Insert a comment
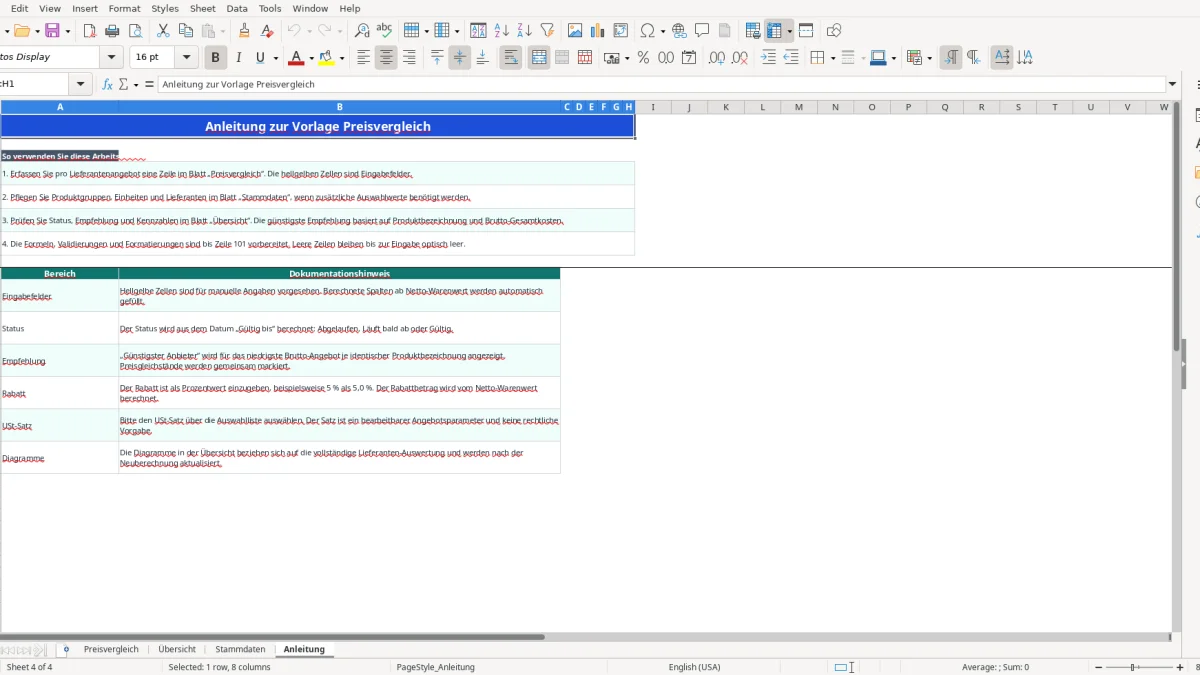 point(702,31)
